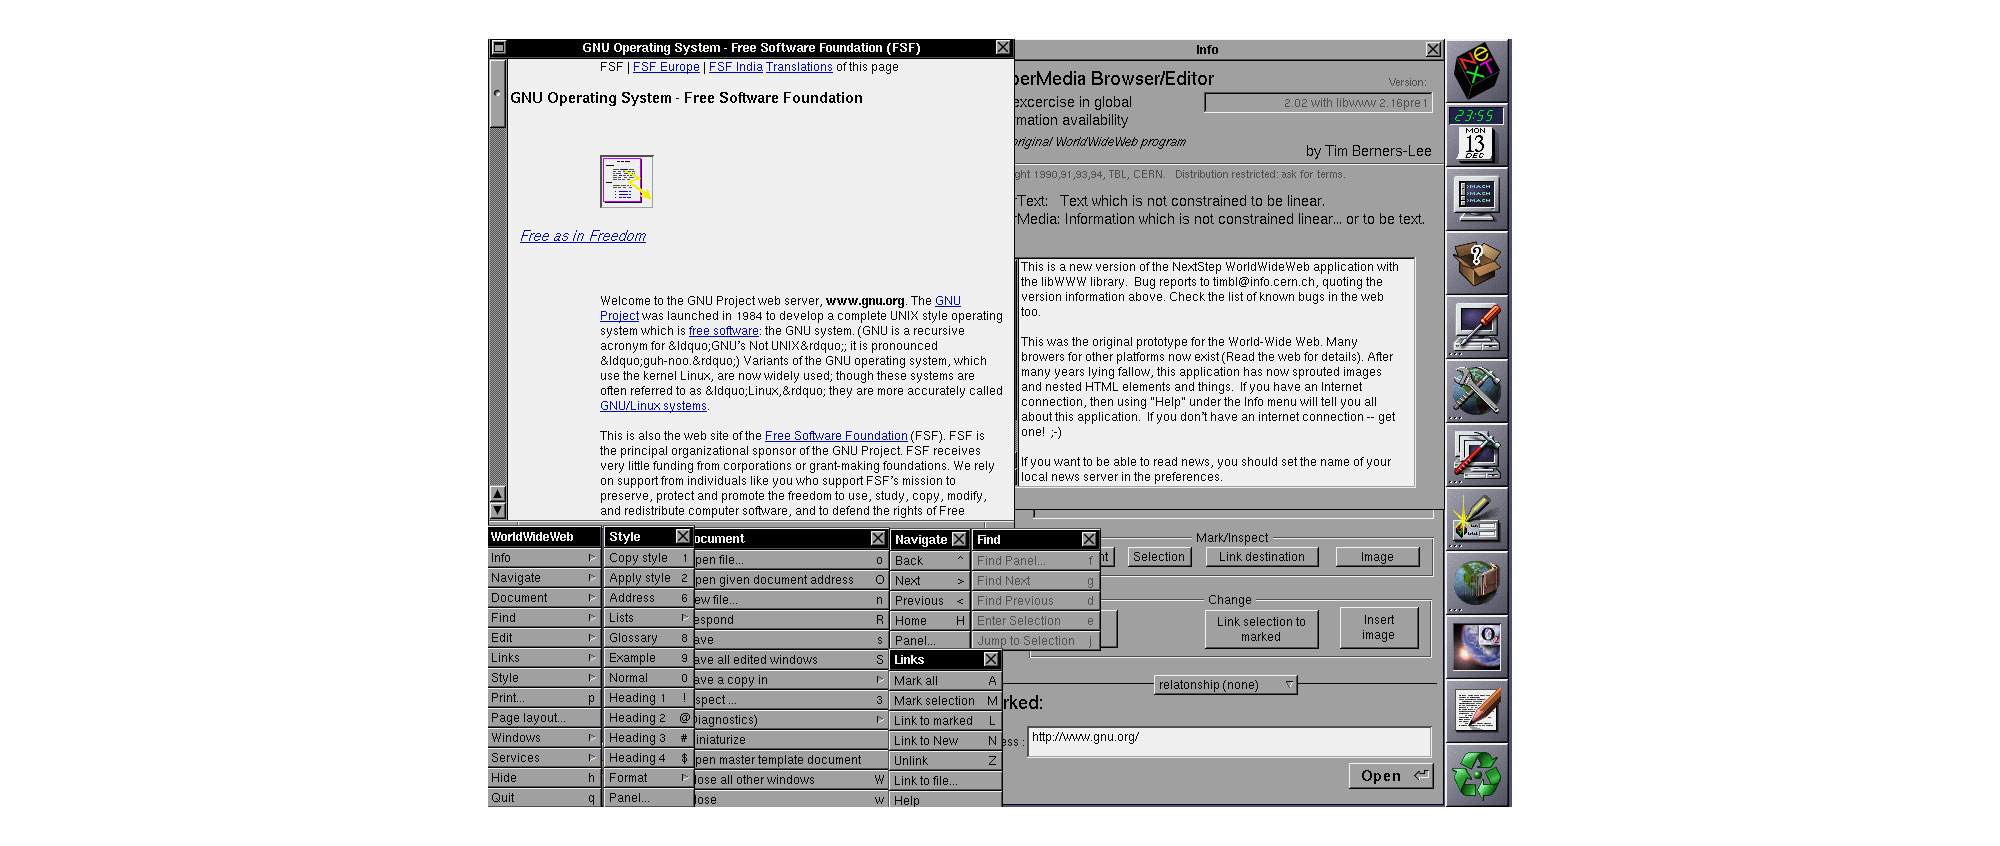
Task: Close the Links menu panel
Action: (x=990, y=659)
